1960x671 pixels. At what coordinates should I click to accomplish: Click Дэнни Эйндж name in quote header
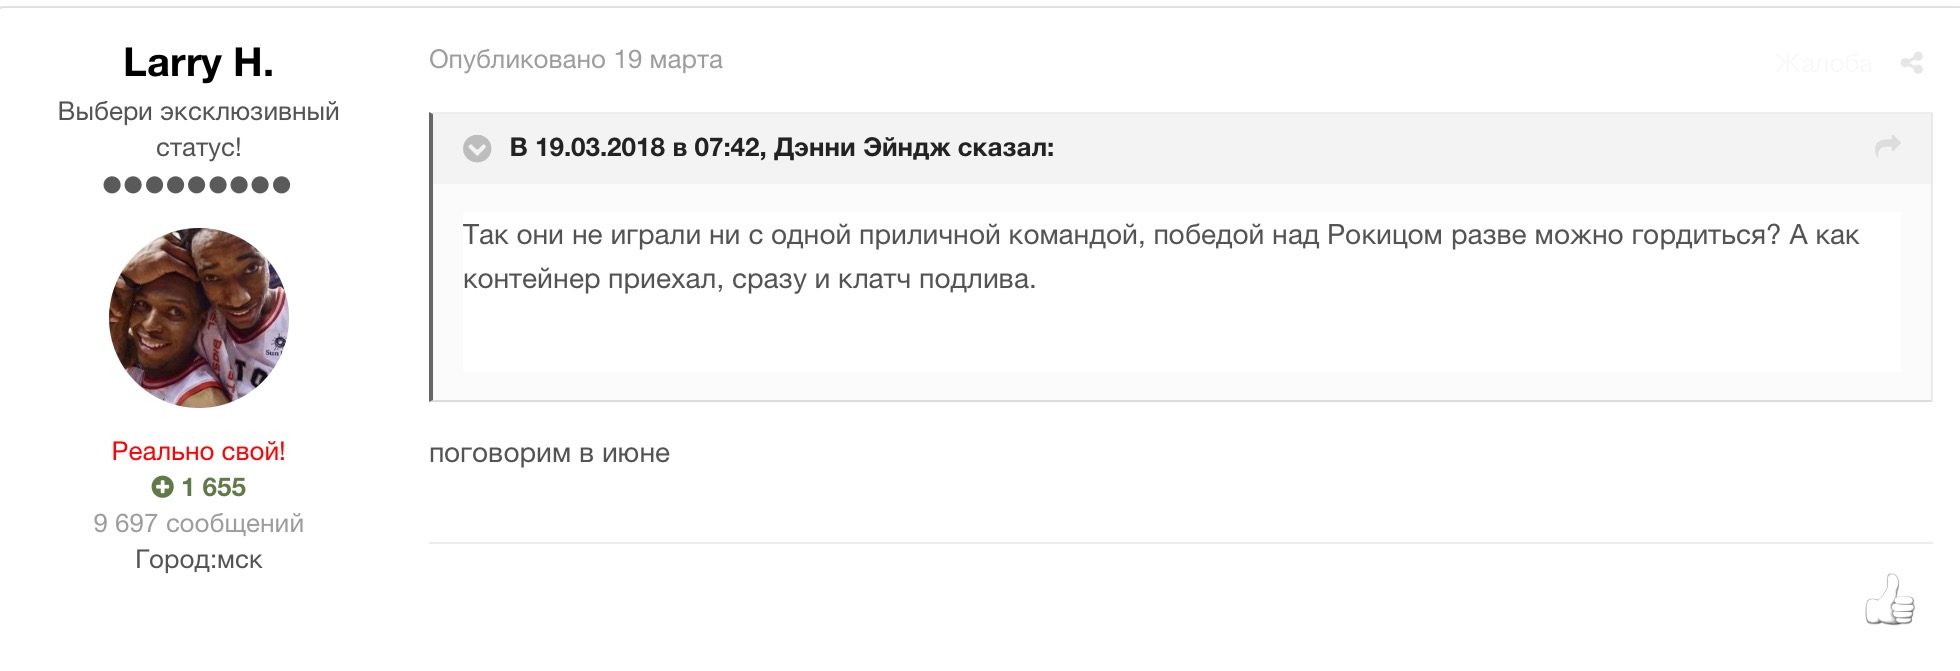coord(862,148)
